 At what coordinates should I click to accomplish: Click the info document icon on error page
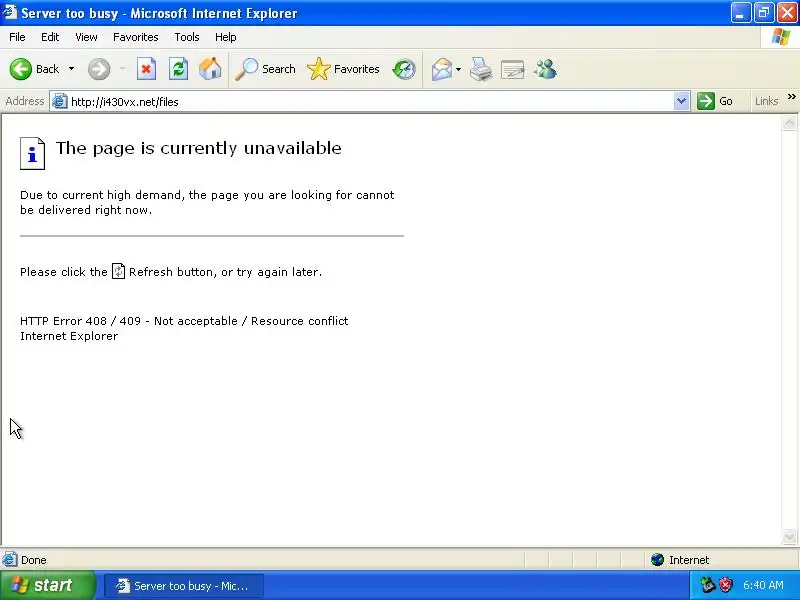tap(33, 153)
